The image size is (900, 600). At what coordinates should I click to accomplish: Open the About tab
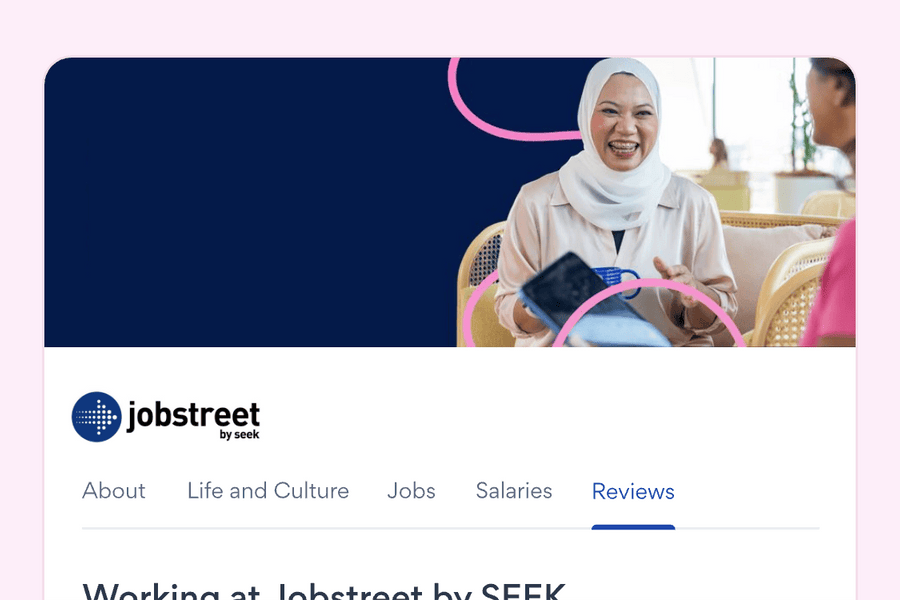(x=114, y=491)
